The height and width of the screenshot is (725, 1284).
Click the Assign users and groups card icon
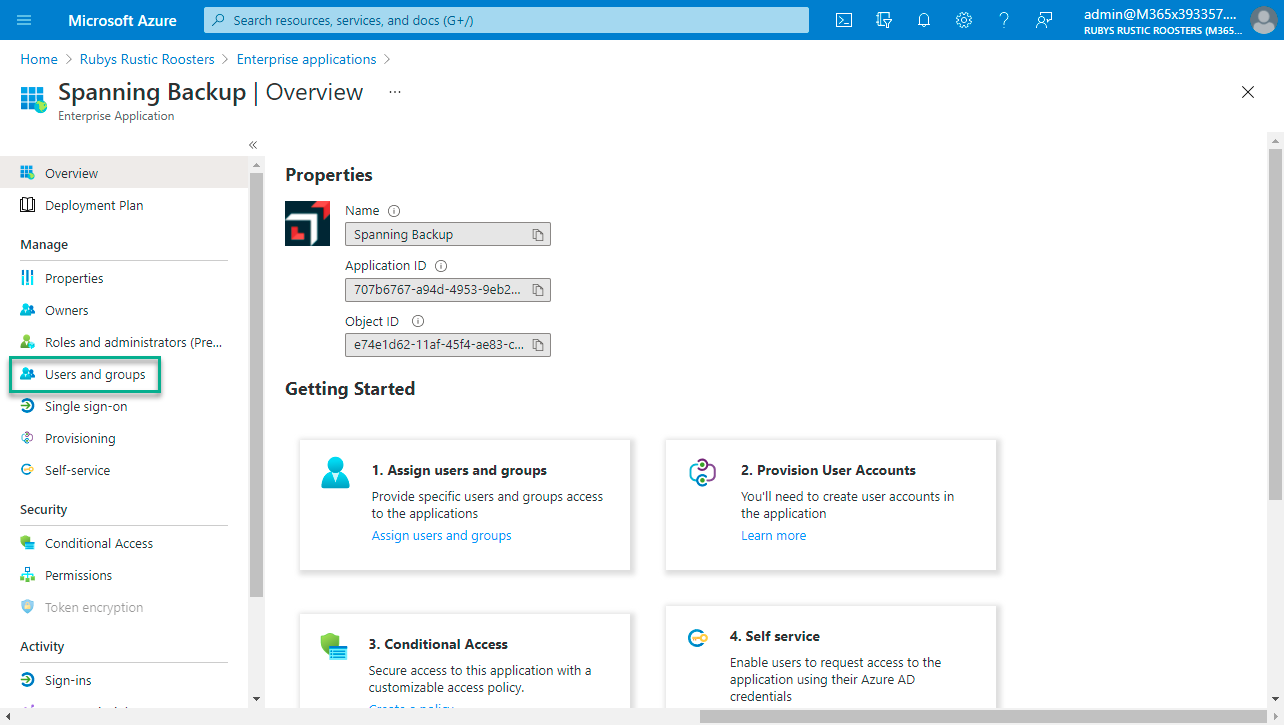click(336, 472)
